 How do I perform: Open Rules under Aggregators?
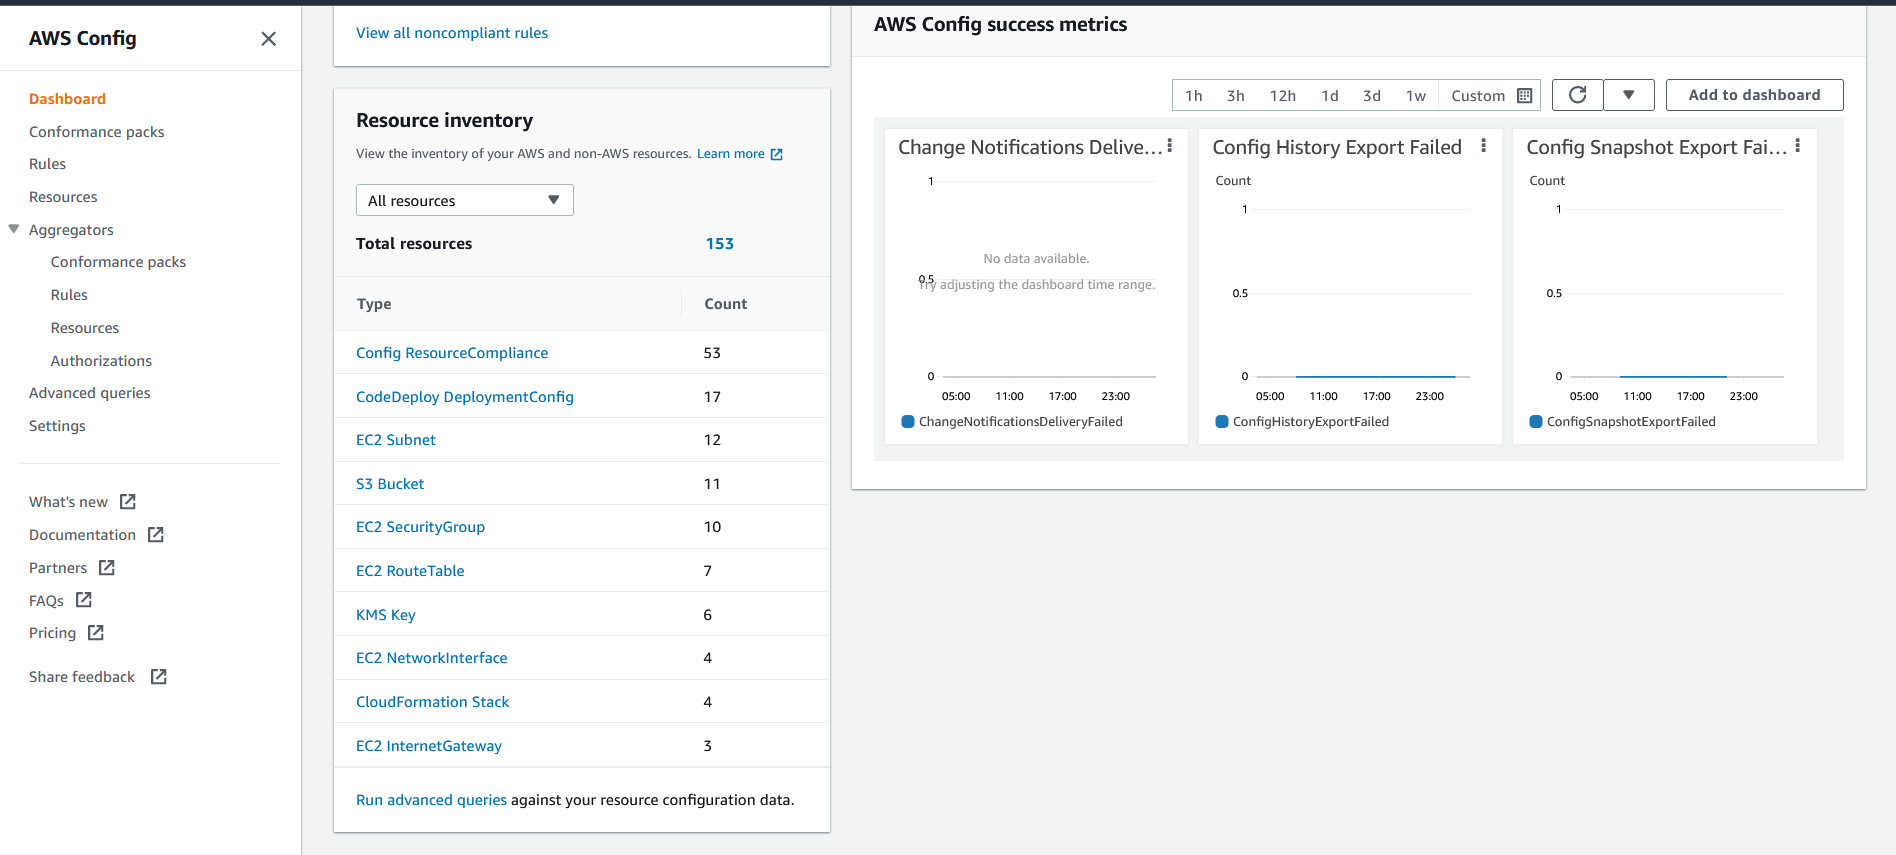pyautogui.click(x=69, y=295)
